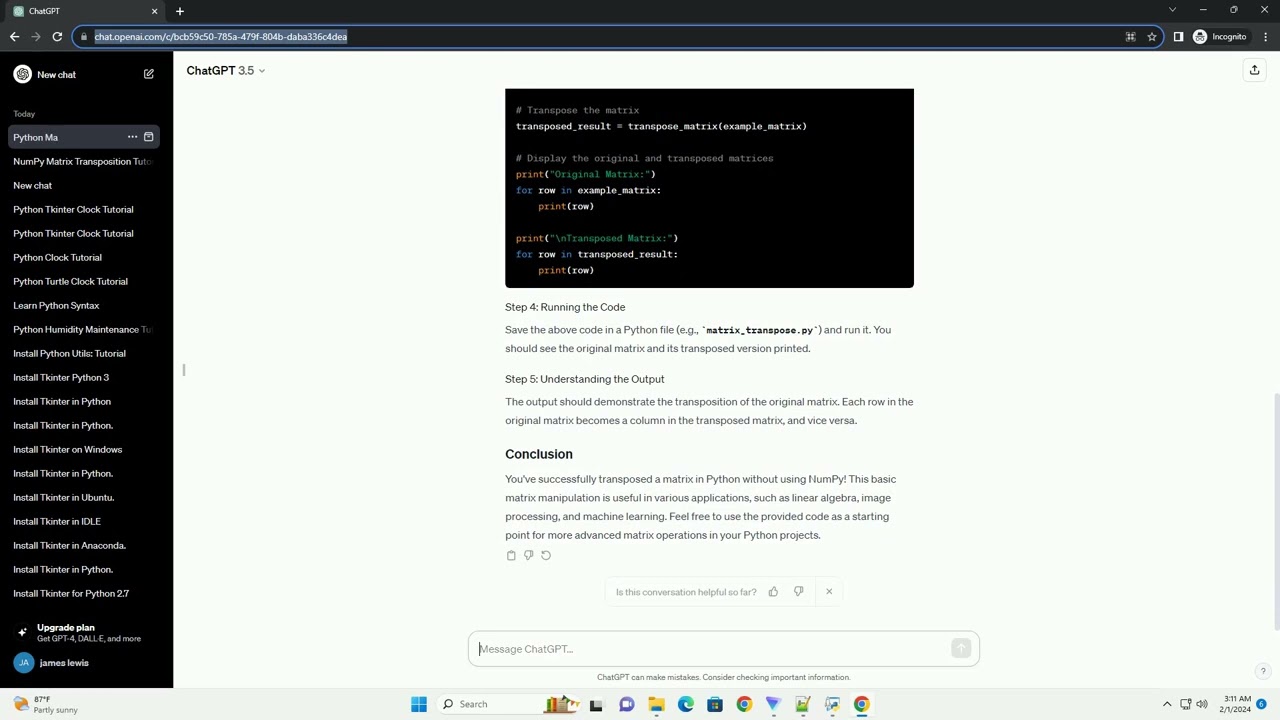Click the share chat icon top right
Screen dimensions: 1280x720
tap(1254, 70)
